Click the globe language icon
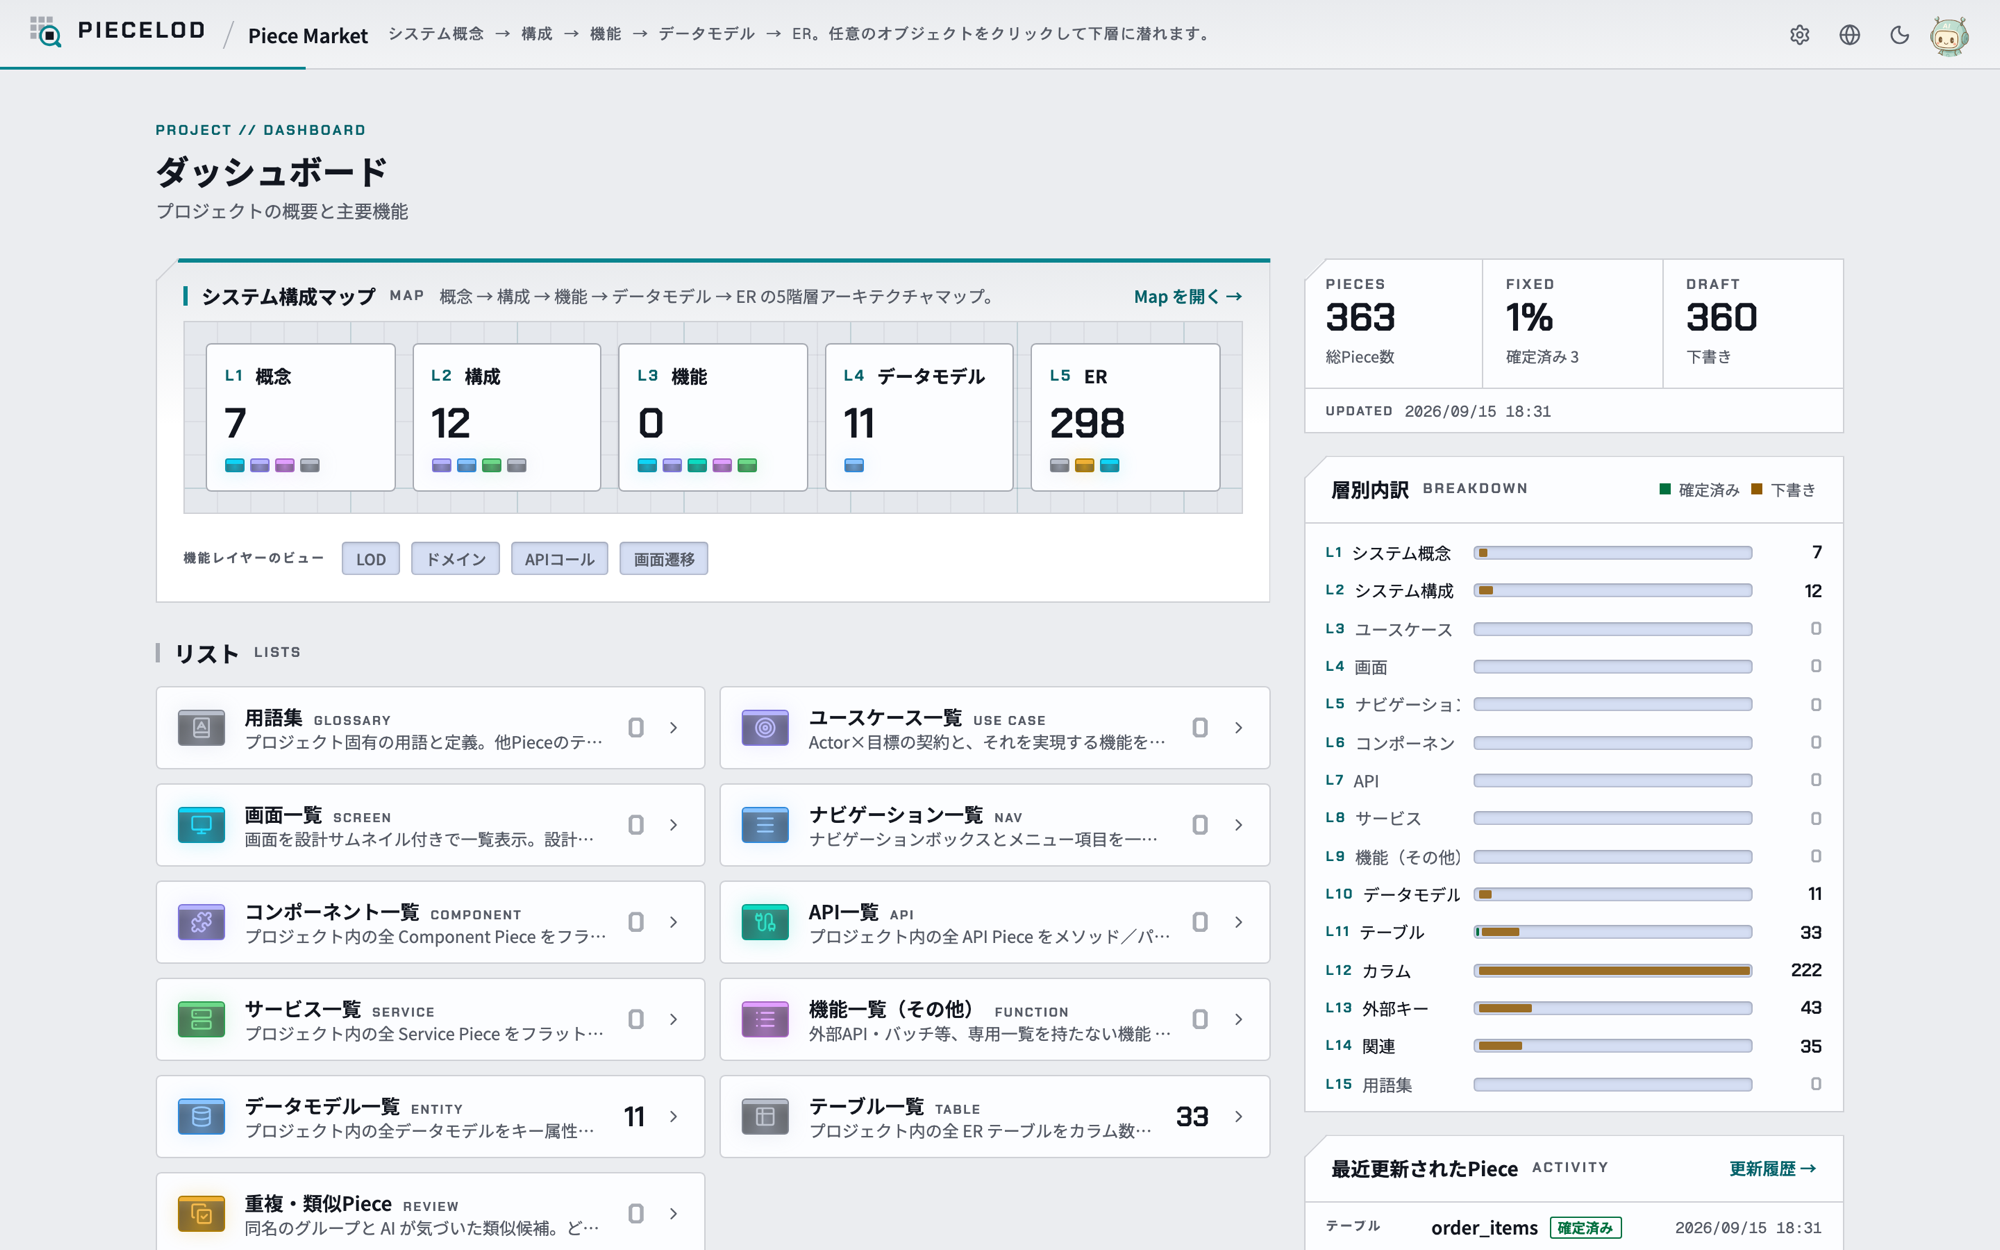The width and height of the screenshot is (2000, 1250). coord(1850,35)
